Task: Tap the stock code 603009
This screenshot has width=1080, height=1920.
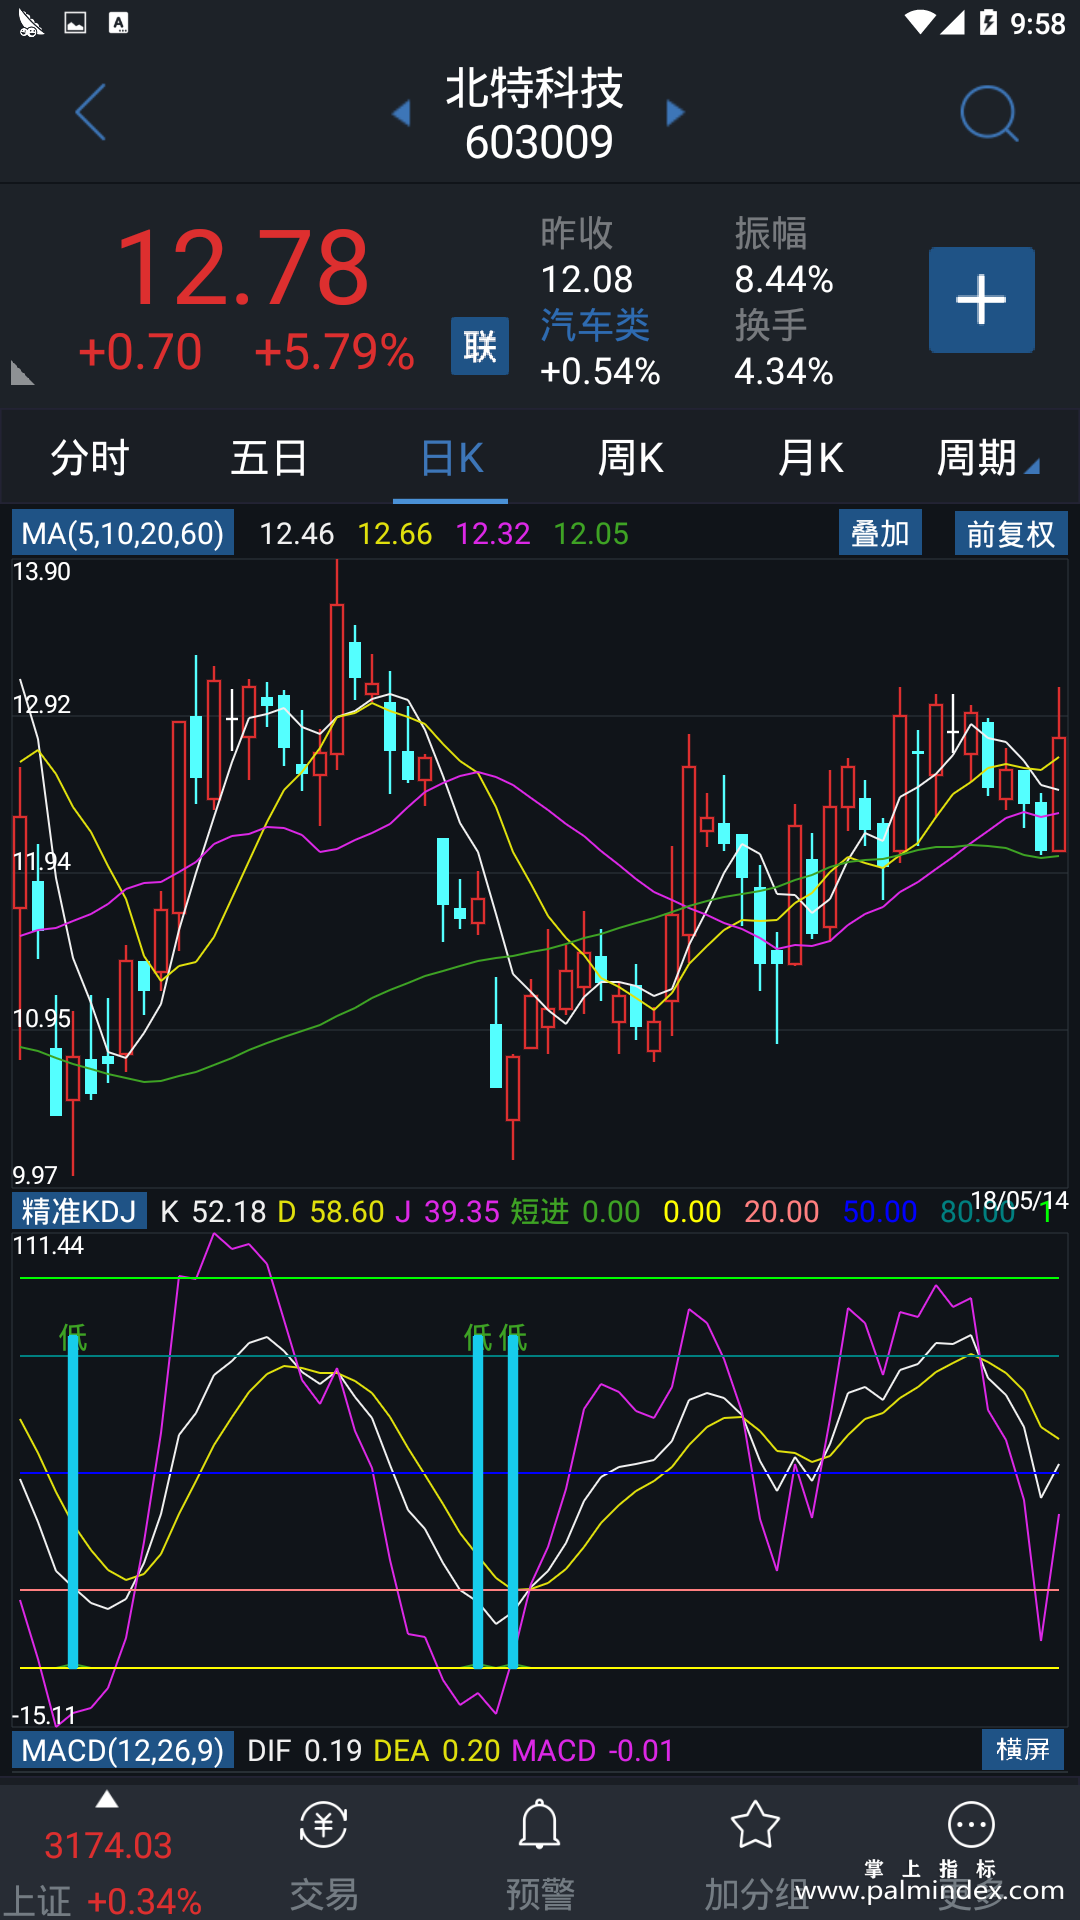Action: pos(539,142)
